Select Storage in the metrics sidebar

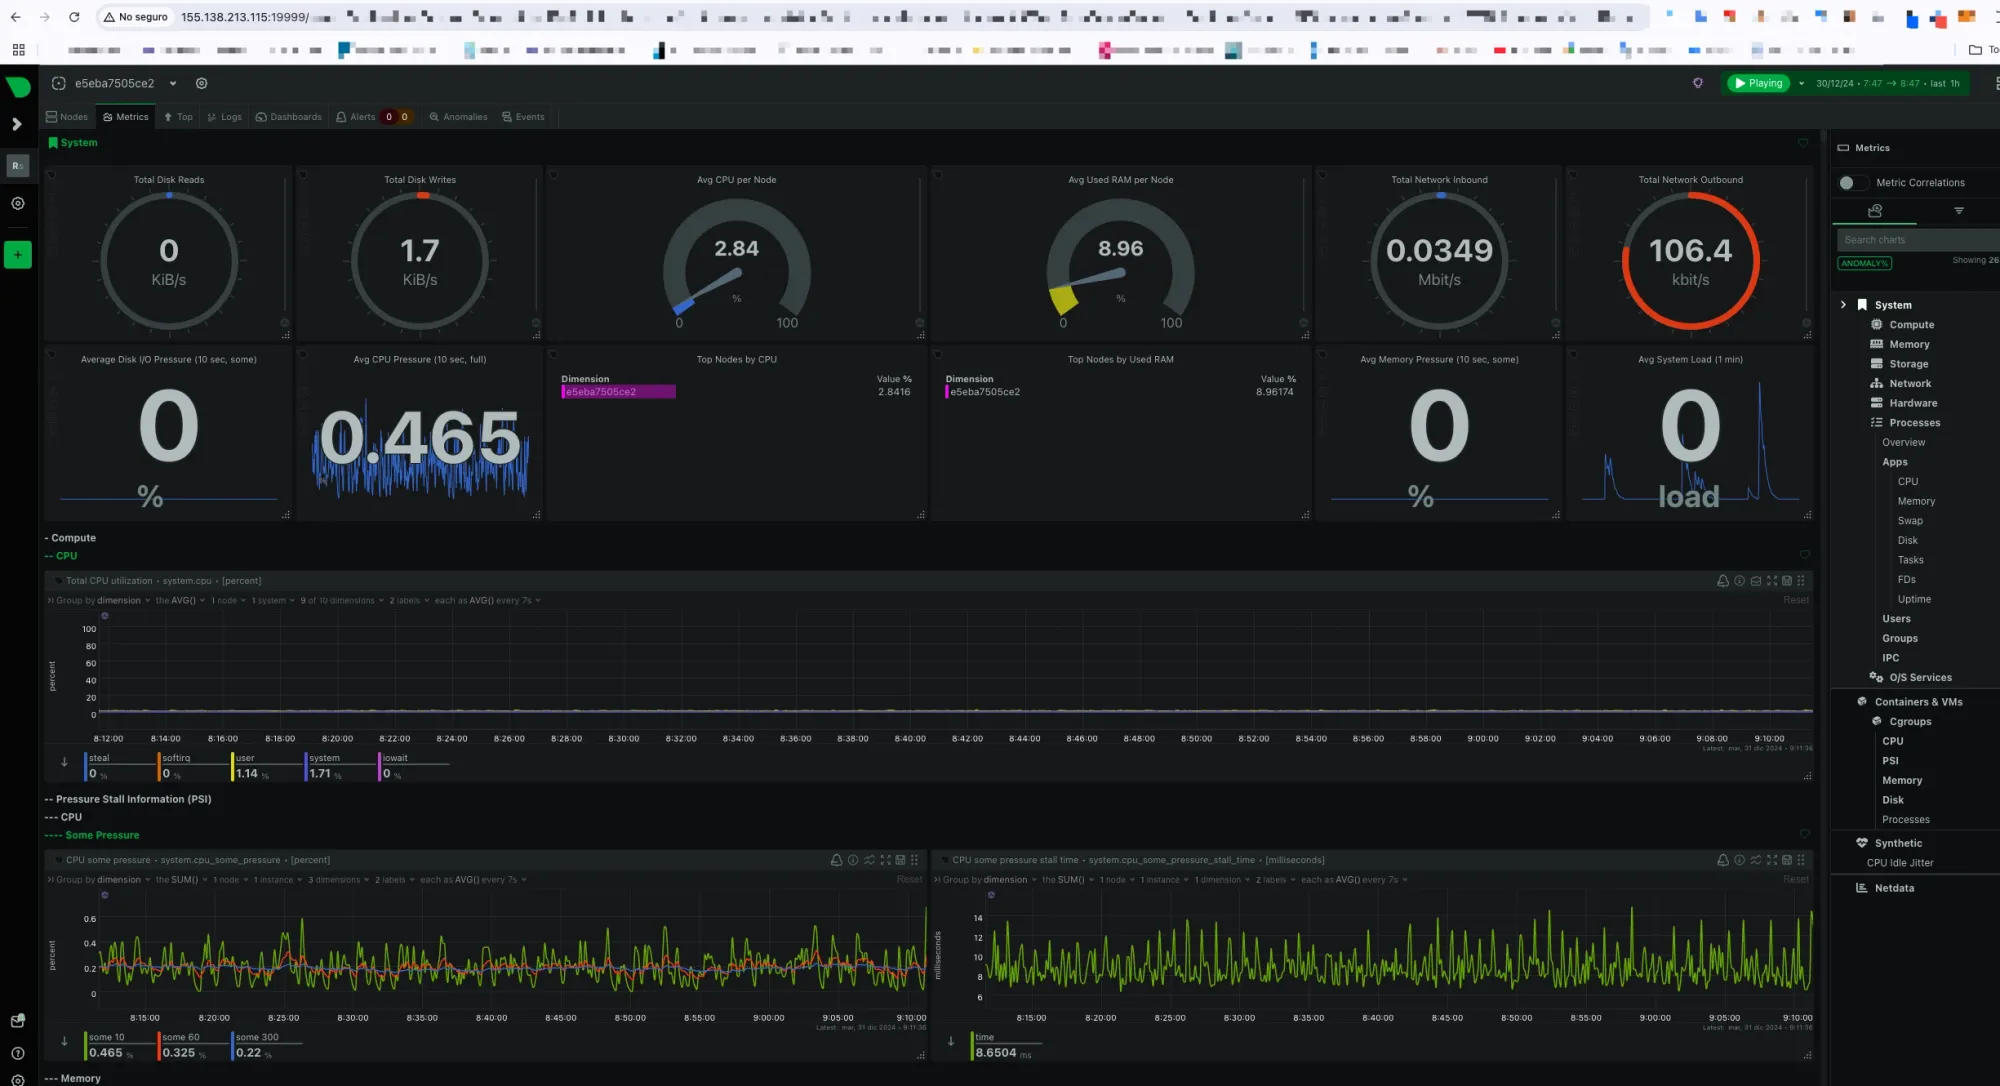point(1908,364)
